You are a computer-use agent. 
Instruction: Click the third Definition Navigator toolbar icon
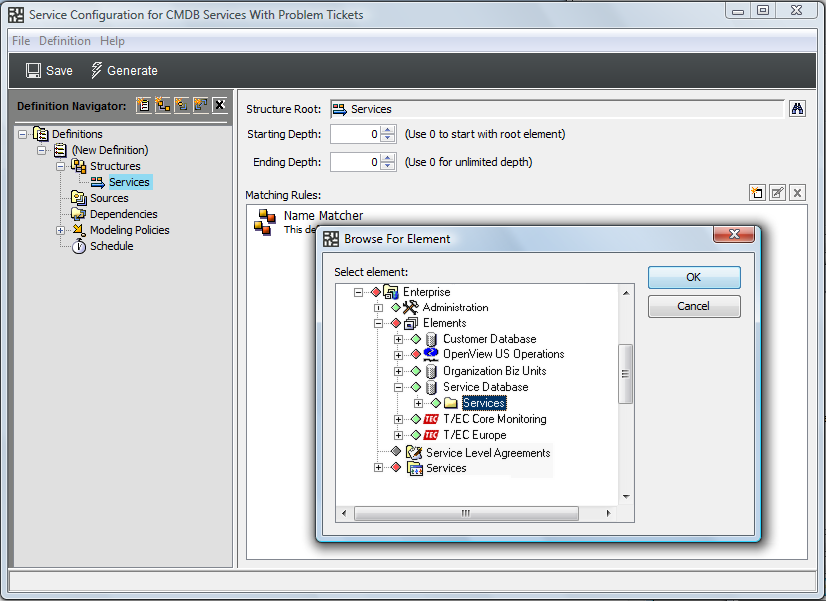(x=181, y=105)
